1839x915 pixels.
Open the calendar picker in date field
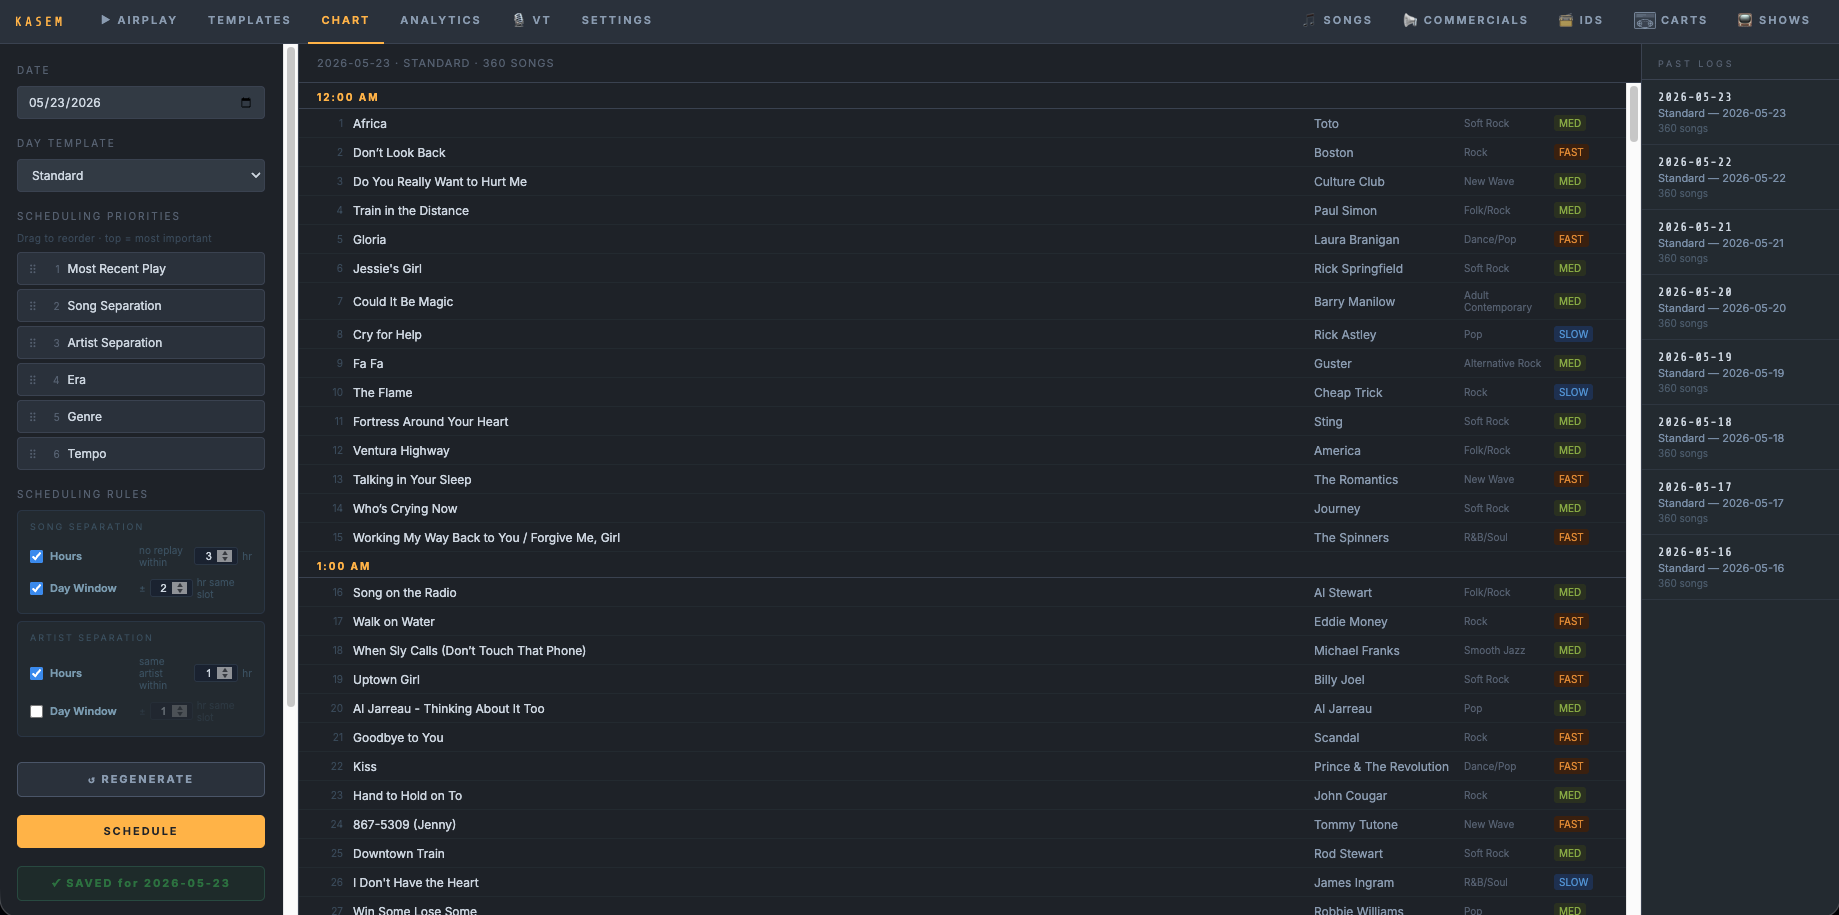tap(246, 102)
